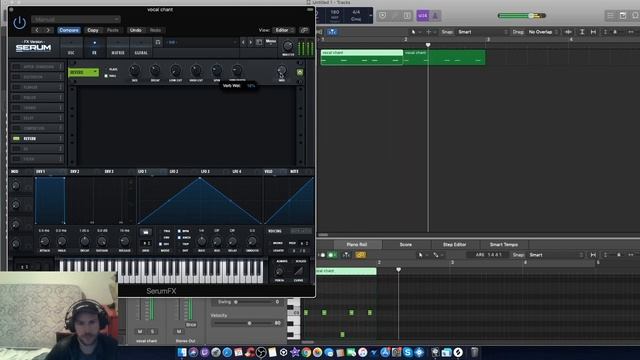Screen dimensions: 640x360
Task: Open the Snap Smart dropdown in tracks area
Action: click(x=482, y=32)
